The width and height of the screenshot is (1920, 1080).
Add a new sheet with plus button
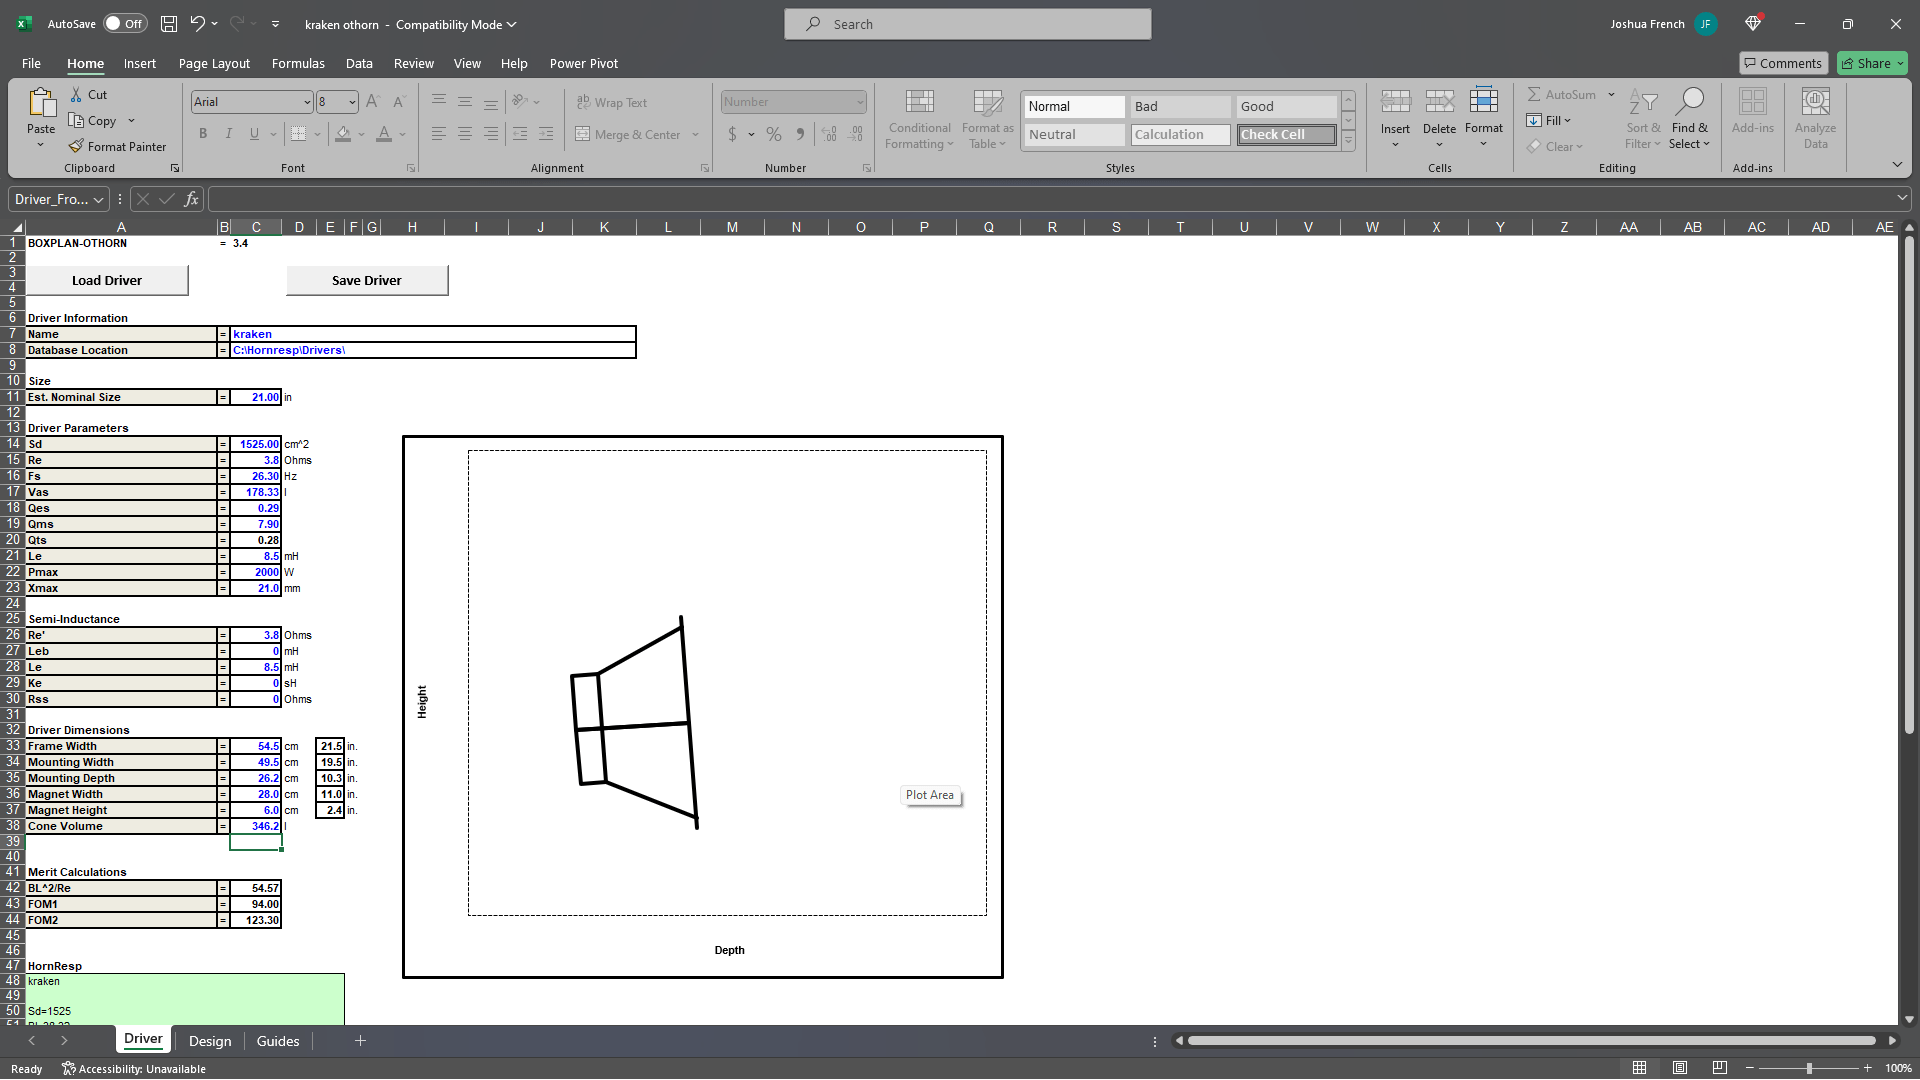[x=360, y=1041]
